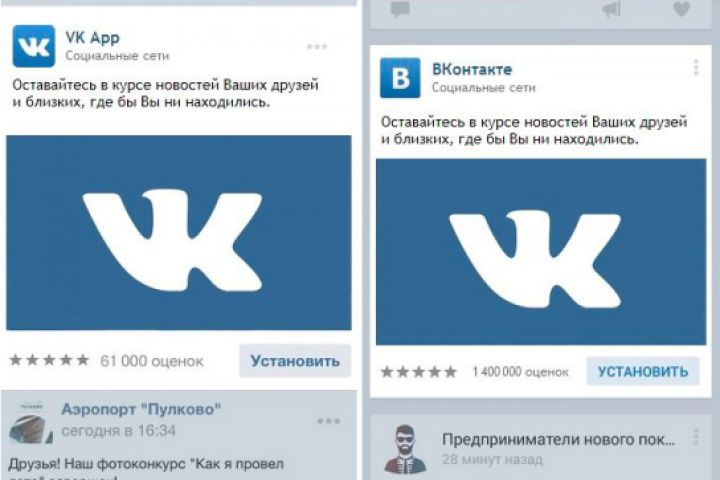The image size is (720, 480).
Task: Tap the uppercase УСТАНОВИТЬ button
Action: pos(643,371)
